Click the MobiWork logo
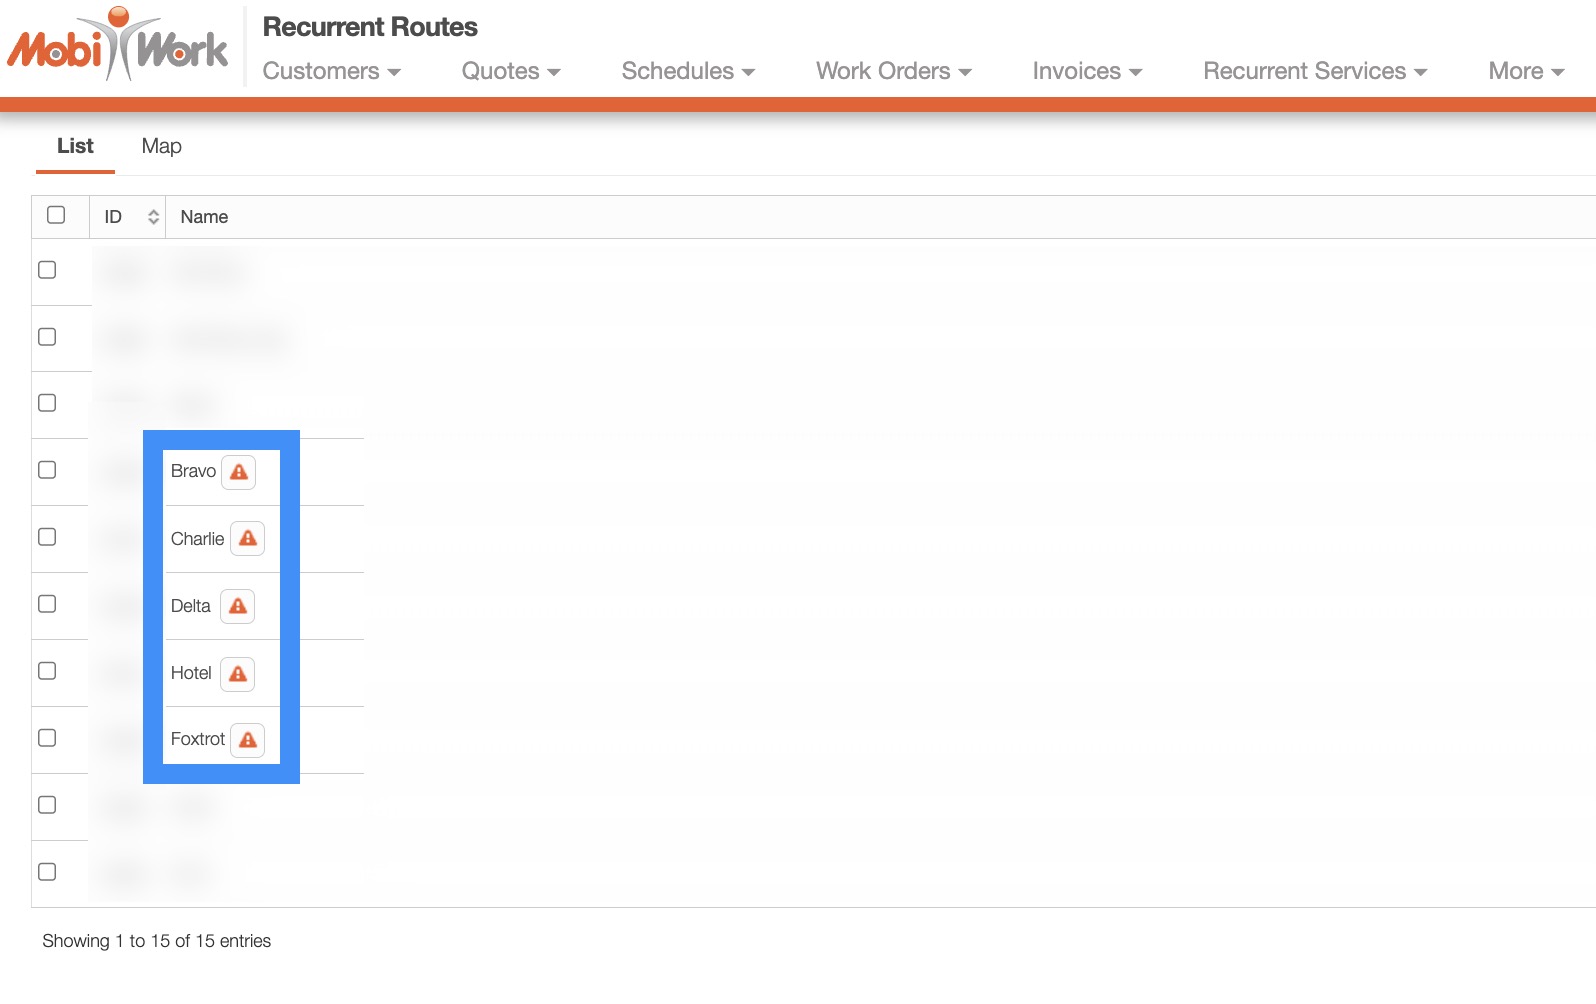Image resolution: width=1596 pixels, height=1004 pixels. [118, 46]
